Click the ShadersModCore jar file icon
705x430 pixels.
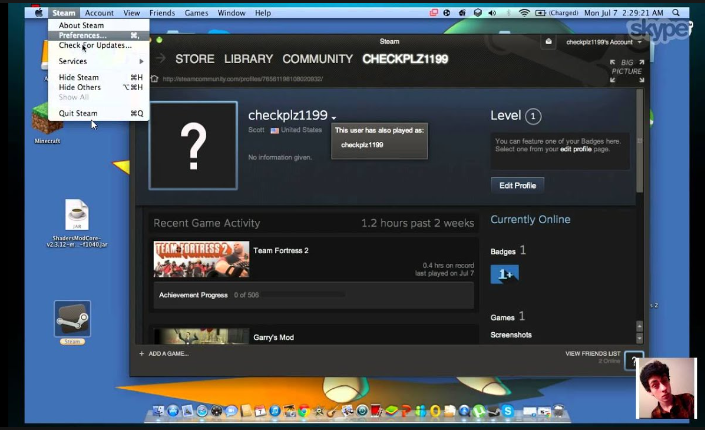tap(77, 215)
